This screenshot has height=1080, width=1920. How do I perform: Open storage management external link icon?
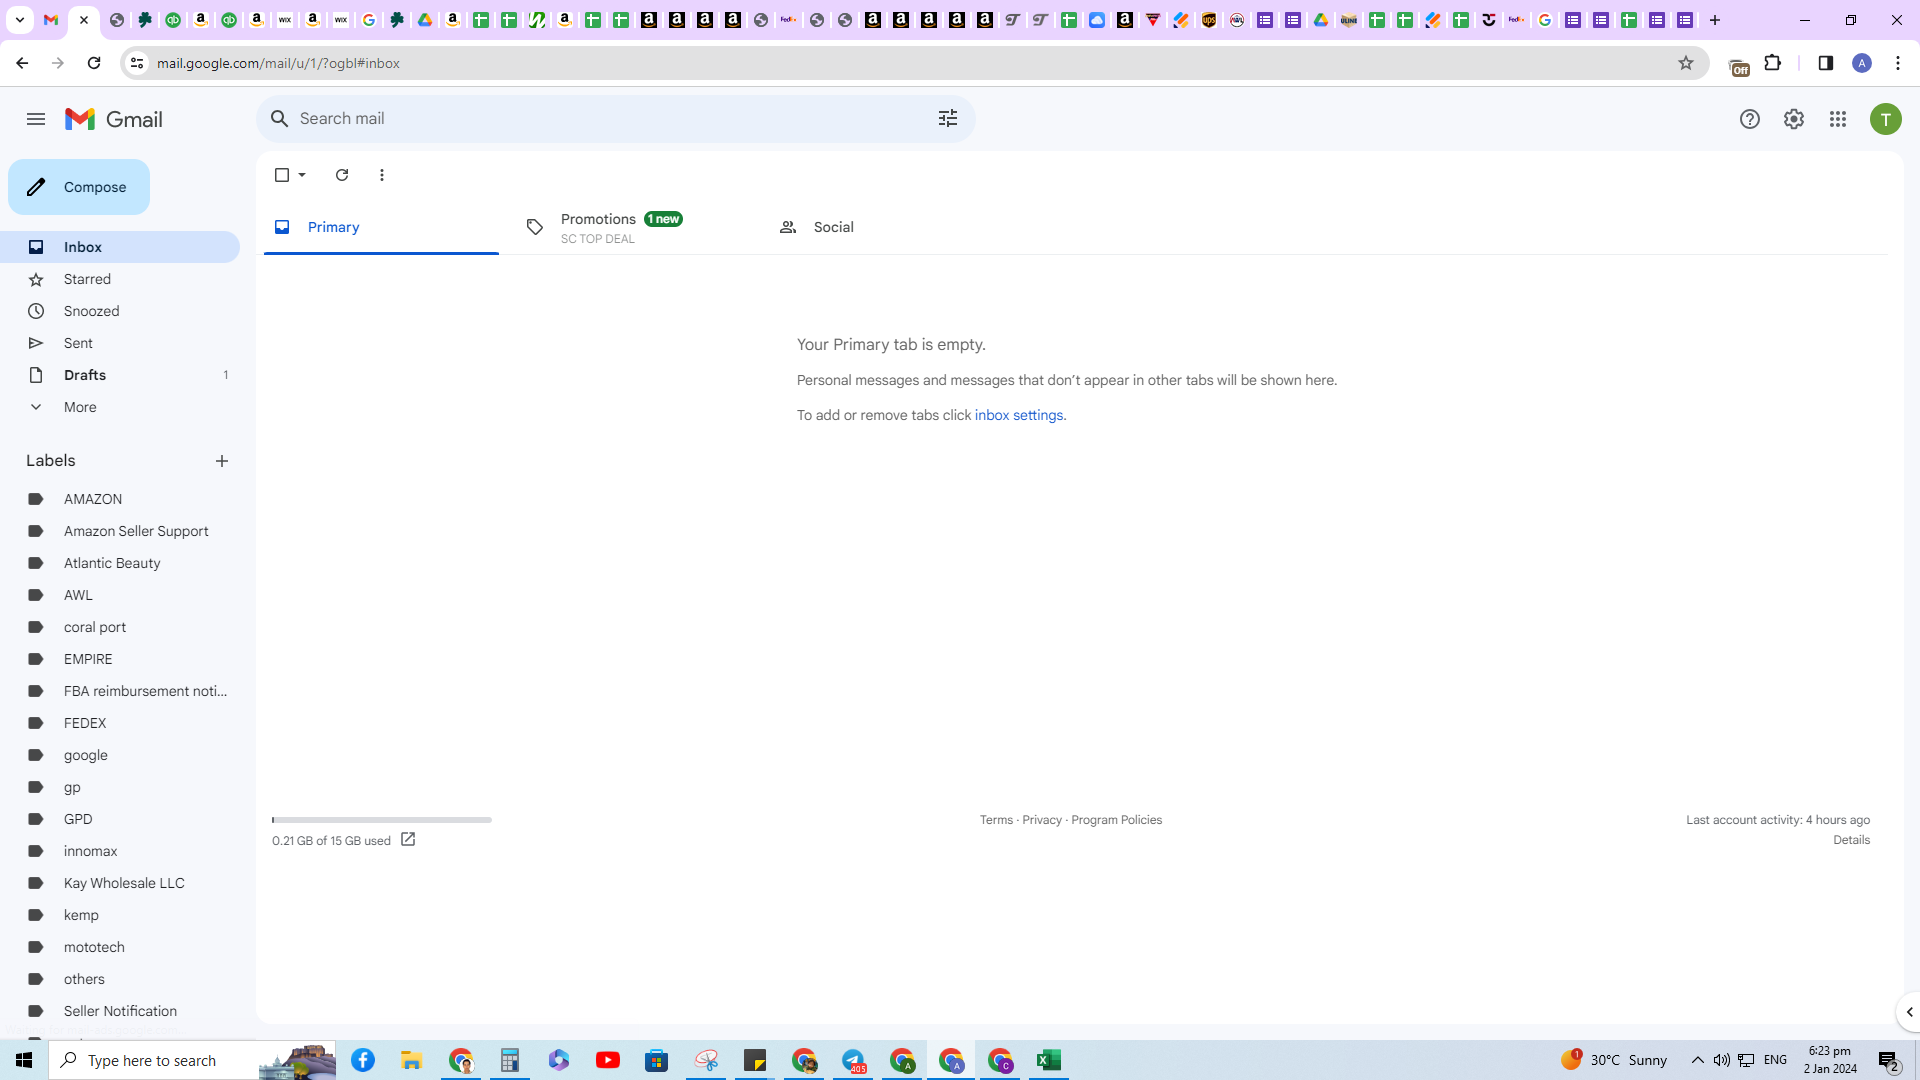(x=408, y=840)
